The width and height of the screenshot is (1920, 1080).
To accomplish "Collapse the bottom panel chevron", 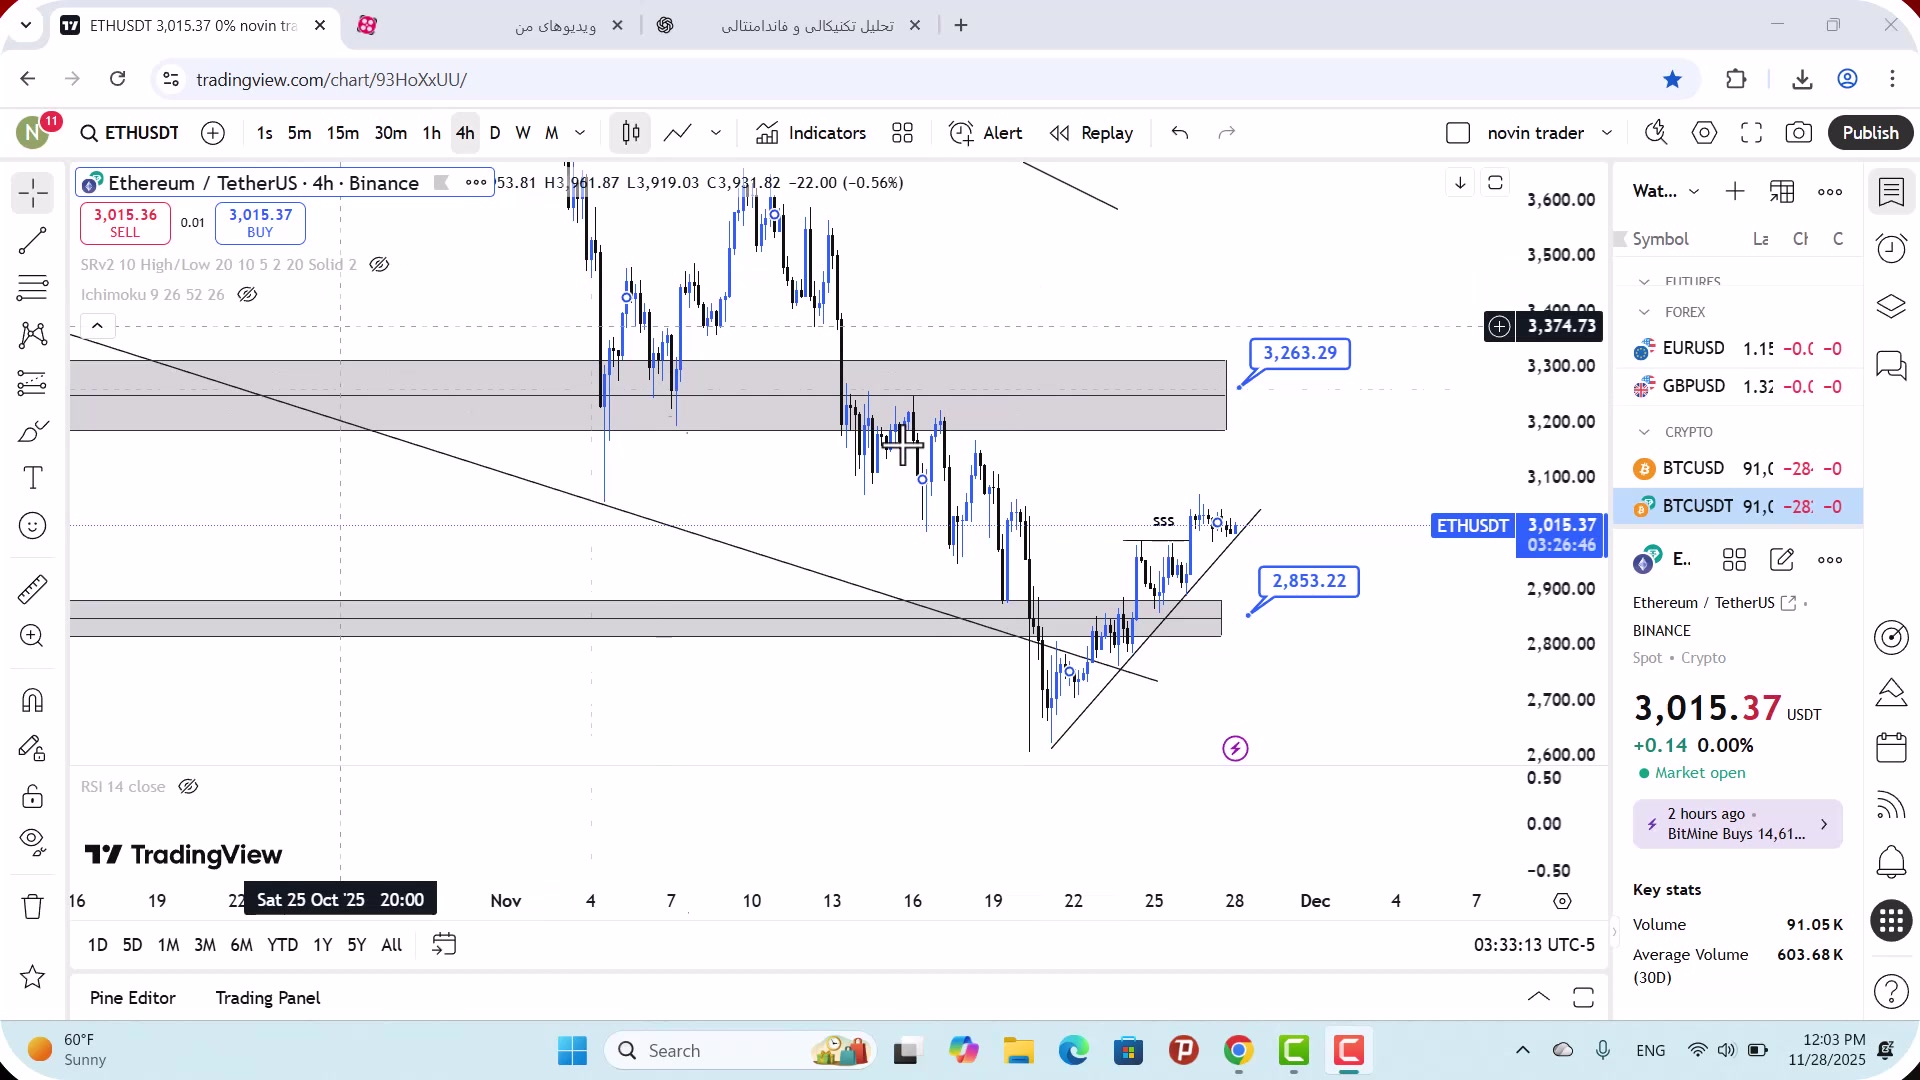I will point(1539,997).
